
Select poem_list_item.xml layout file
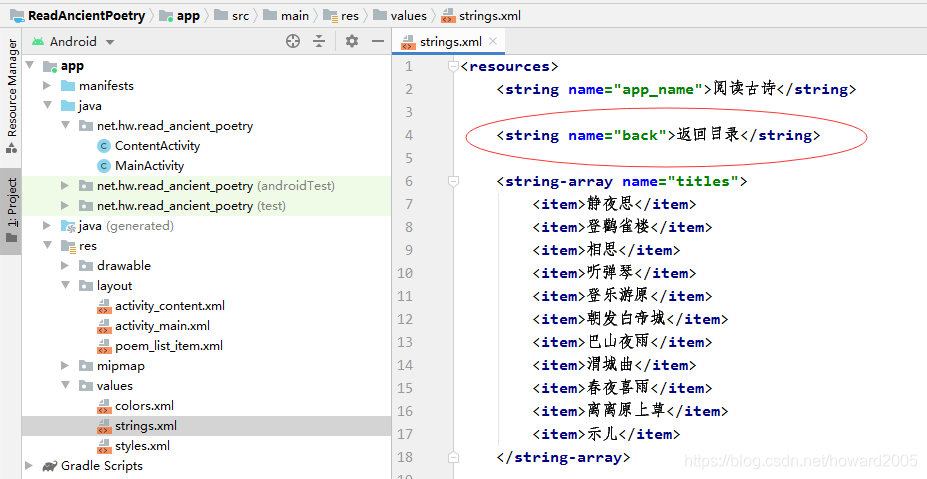tap(168, 346)
